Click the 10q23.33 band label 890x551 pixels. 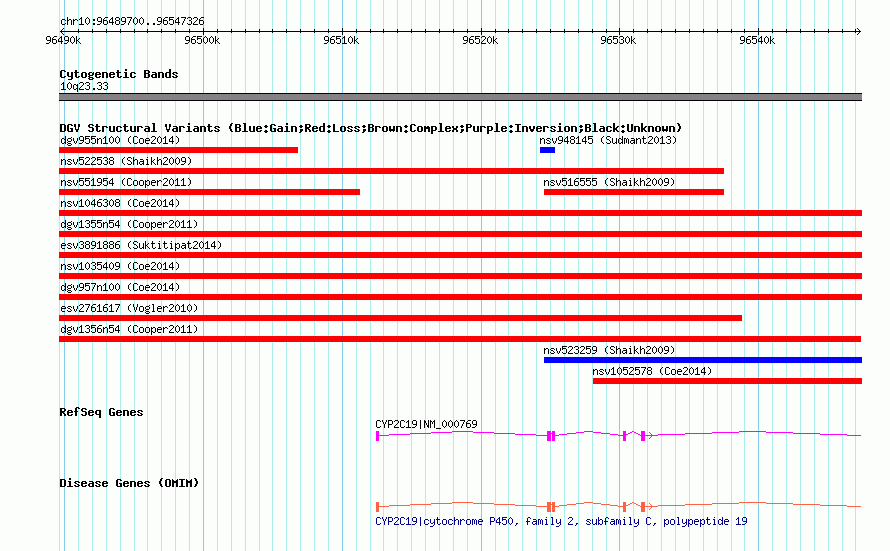(x=84, y=86)
